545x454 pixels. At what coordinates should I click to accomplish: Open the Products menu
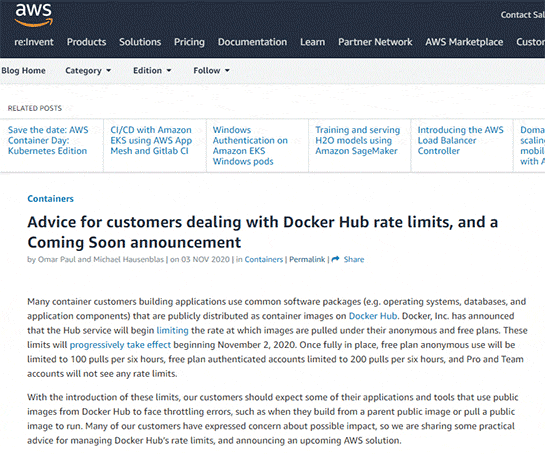point(86,42)
